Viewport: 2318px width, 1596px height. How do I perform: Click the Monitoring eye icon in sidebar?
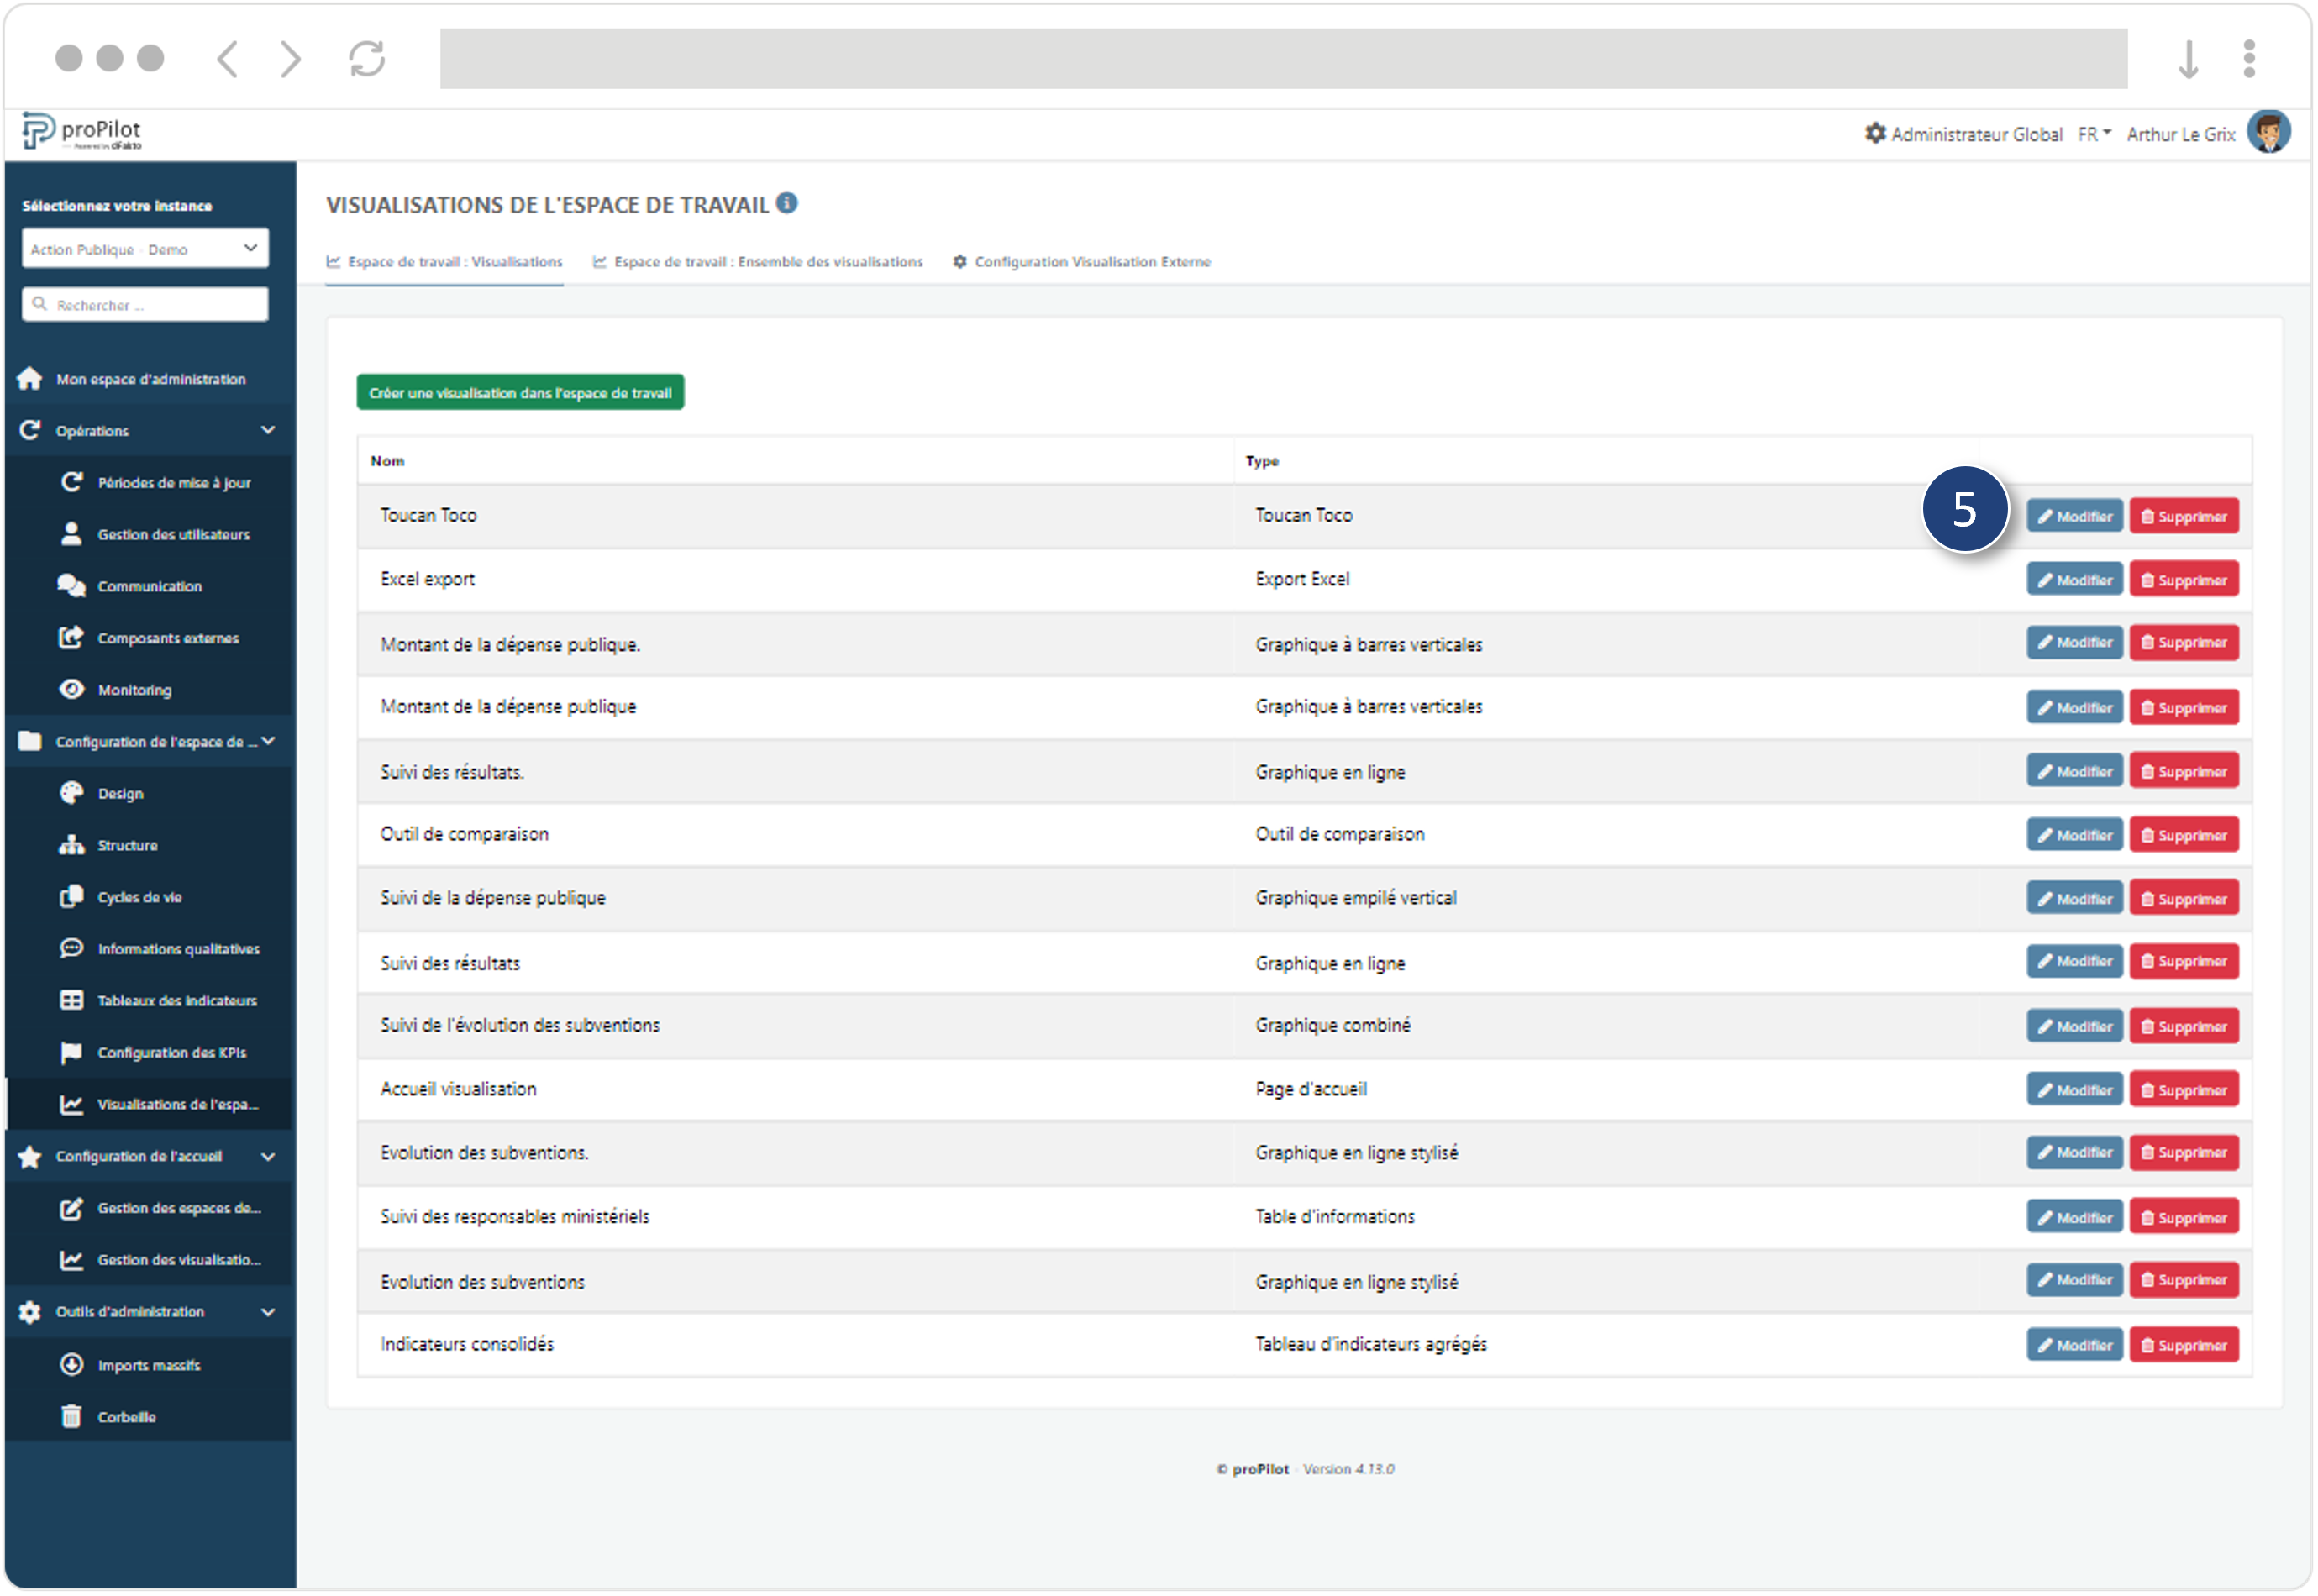click(x=71, y=690)
